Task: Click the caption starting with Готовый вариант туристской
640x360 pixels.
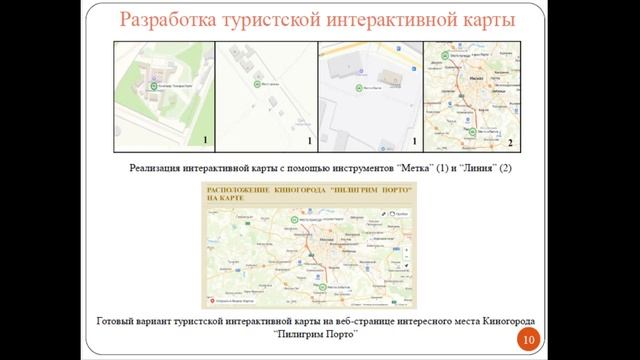Action: pyautogui.click(x=316, y=327)
